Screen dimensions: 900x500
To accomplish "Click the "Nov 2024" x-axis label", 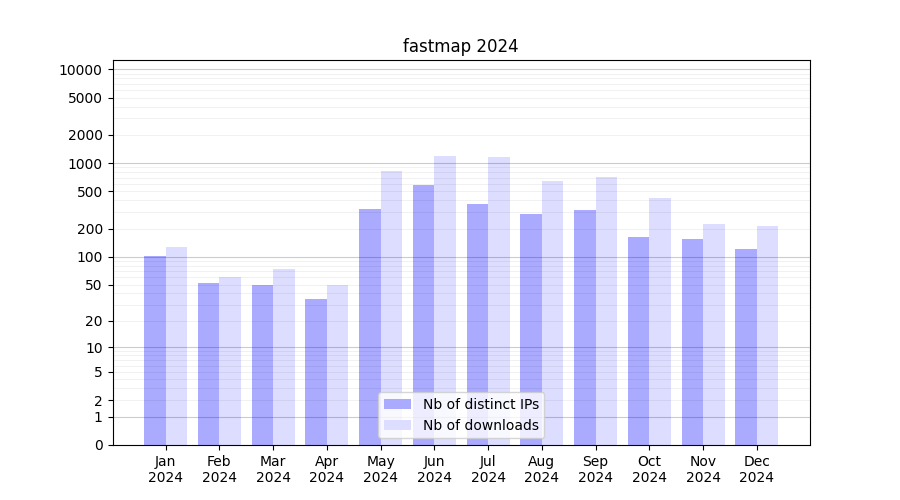I will pos(703,469).
